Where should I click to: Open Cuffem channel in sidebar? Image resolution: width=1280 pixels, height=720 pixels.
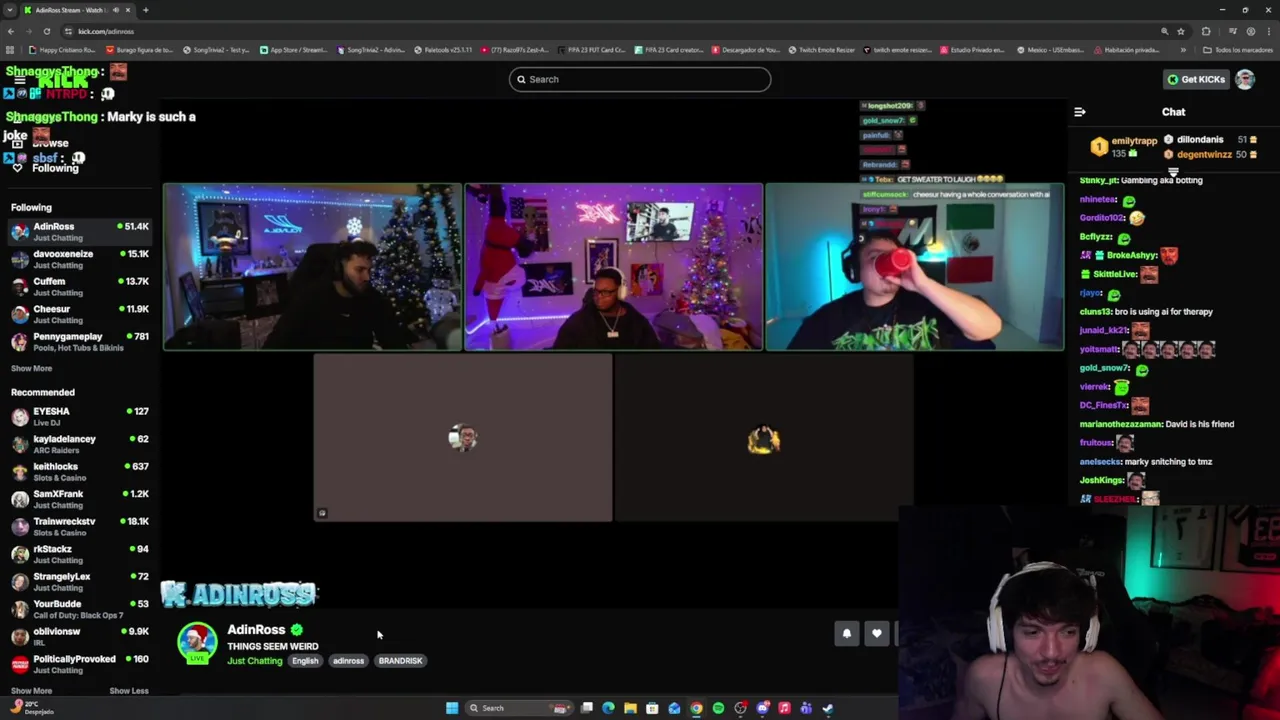(x=80, y=287)
